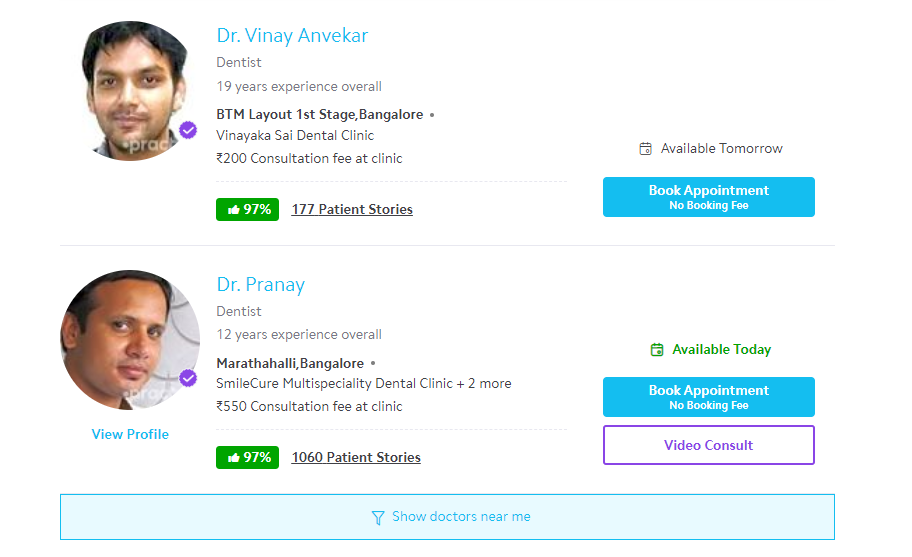Read the 177 Patient Stories link

(x=352, y=210)
